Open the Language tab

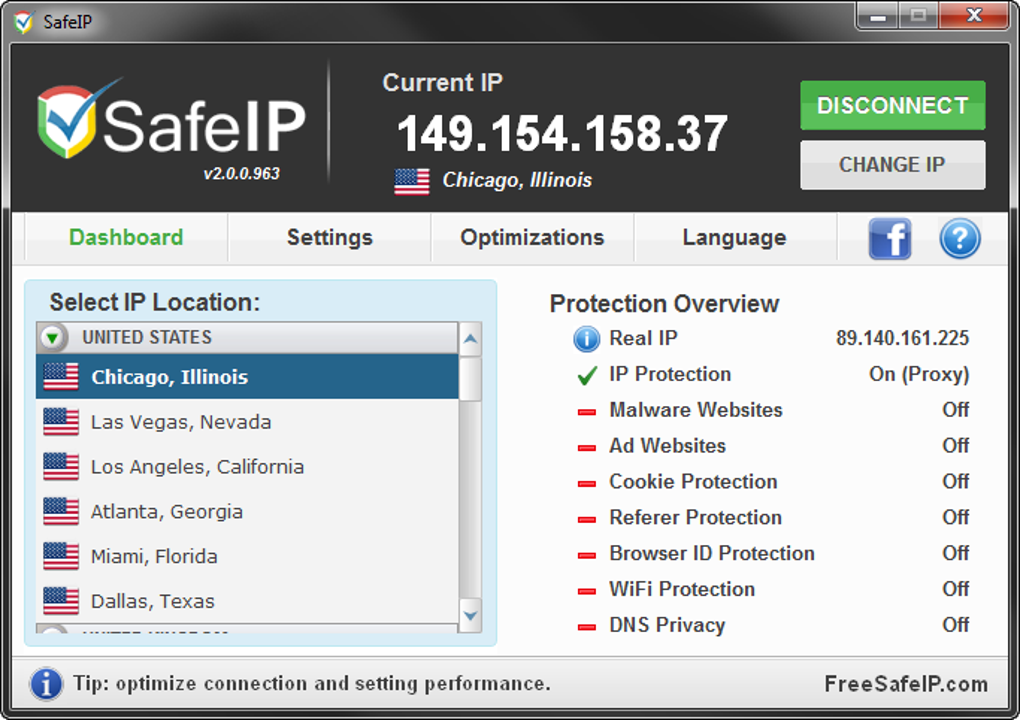tap(734, 237)
